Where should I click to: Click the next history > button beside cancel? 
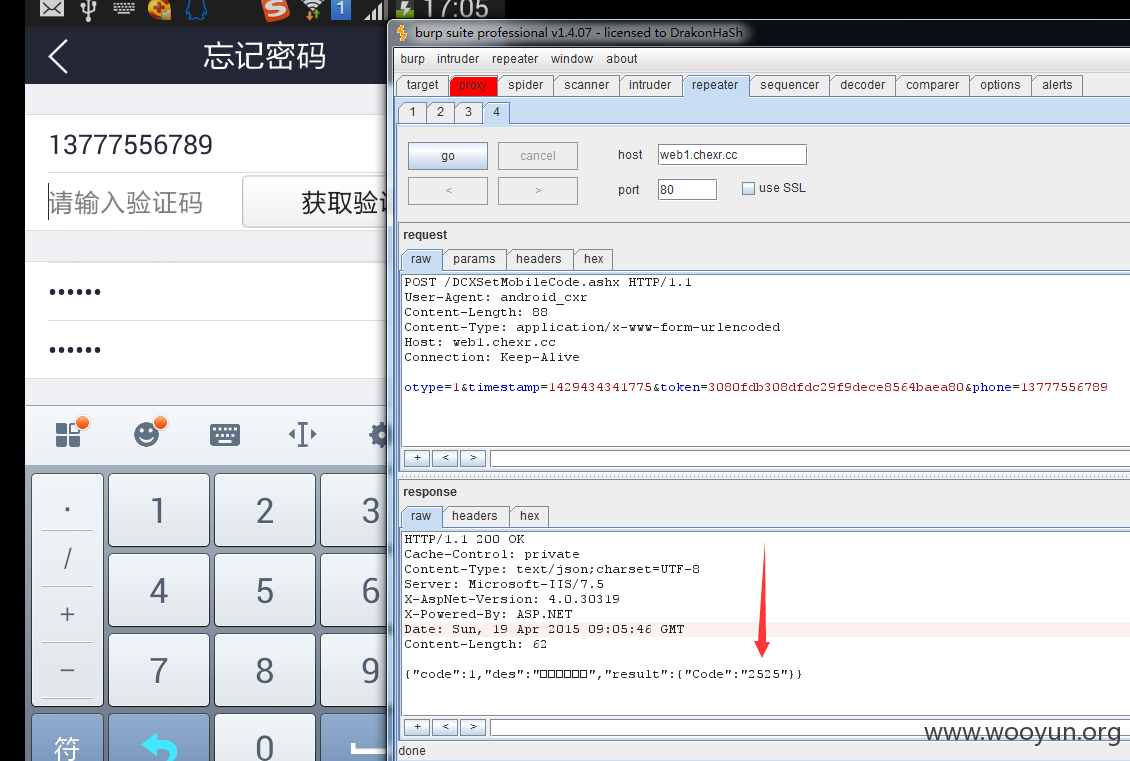click(538, 191)
